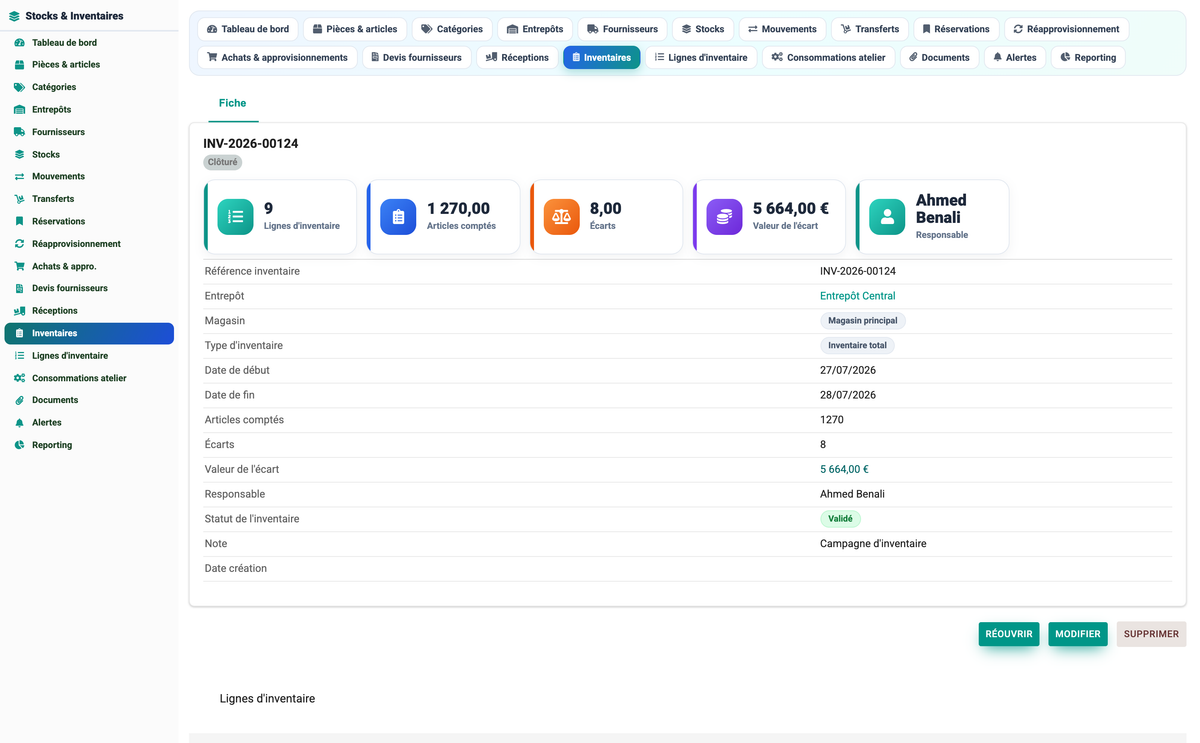Viewport: 1200px width, 743px height.
Task: Click the INV-2026-00124 heading
Action: pyautogui.click(x=251, y=144)
